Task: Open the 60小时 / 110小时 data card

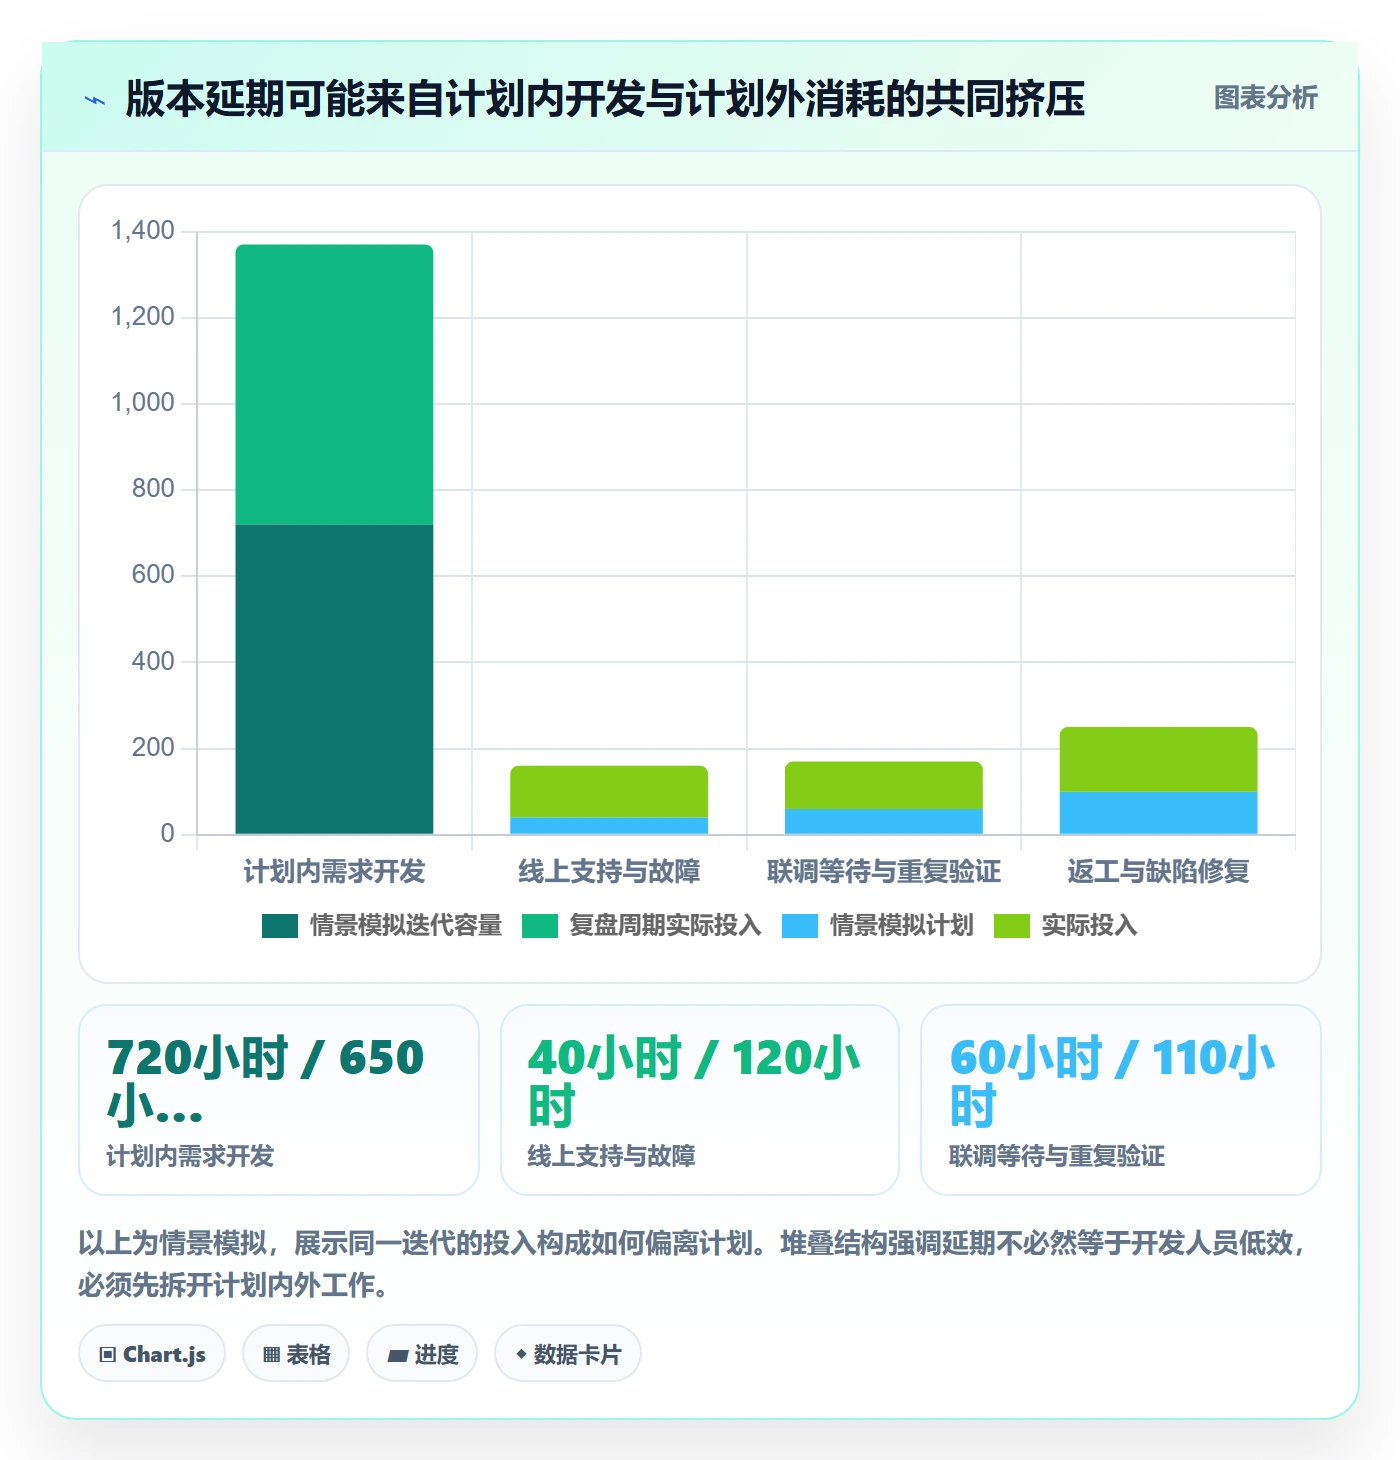Action: click(1121, 1100)
